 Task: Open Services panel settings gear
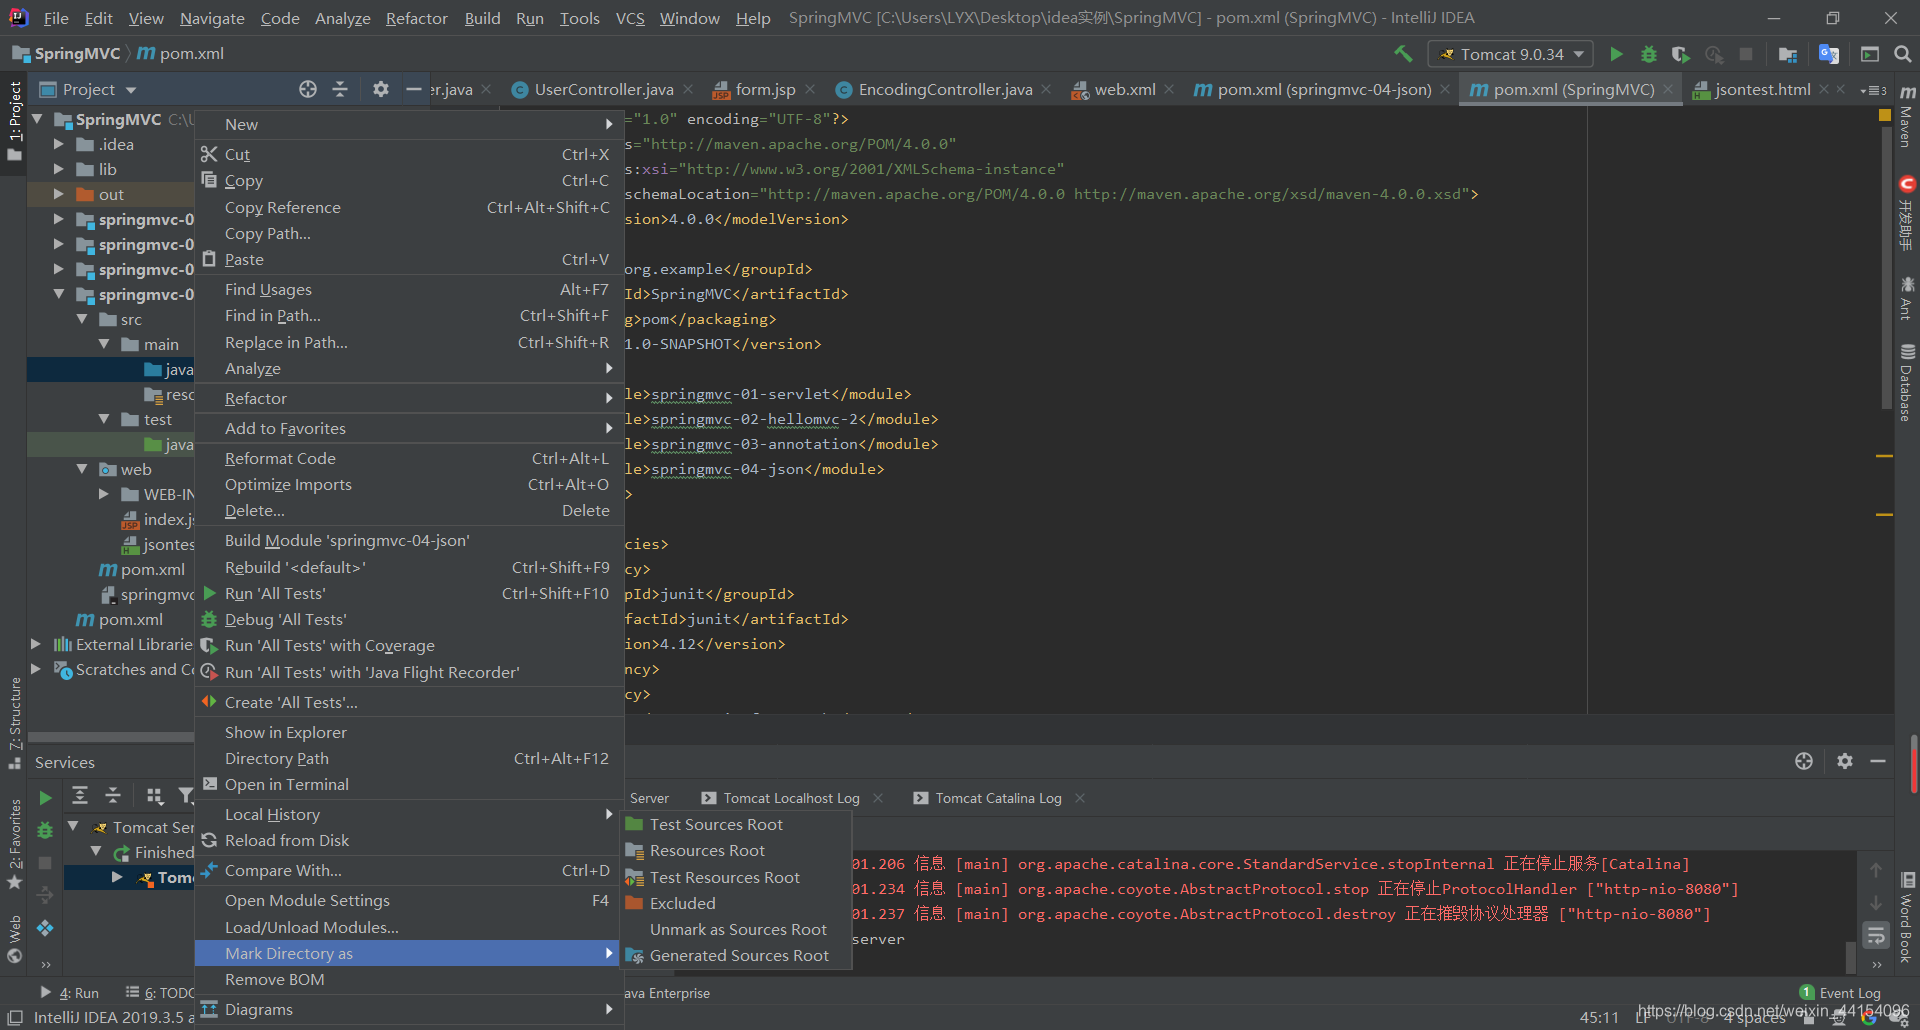point(1845,761)
